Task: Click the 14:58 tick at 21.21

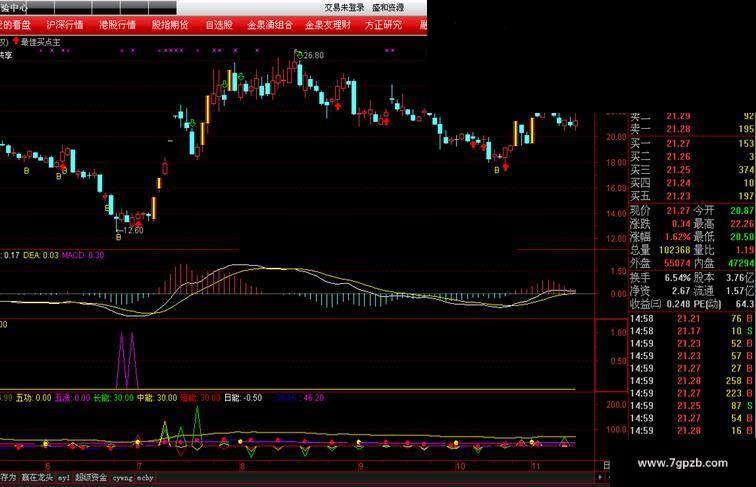Action: point(692,319)
